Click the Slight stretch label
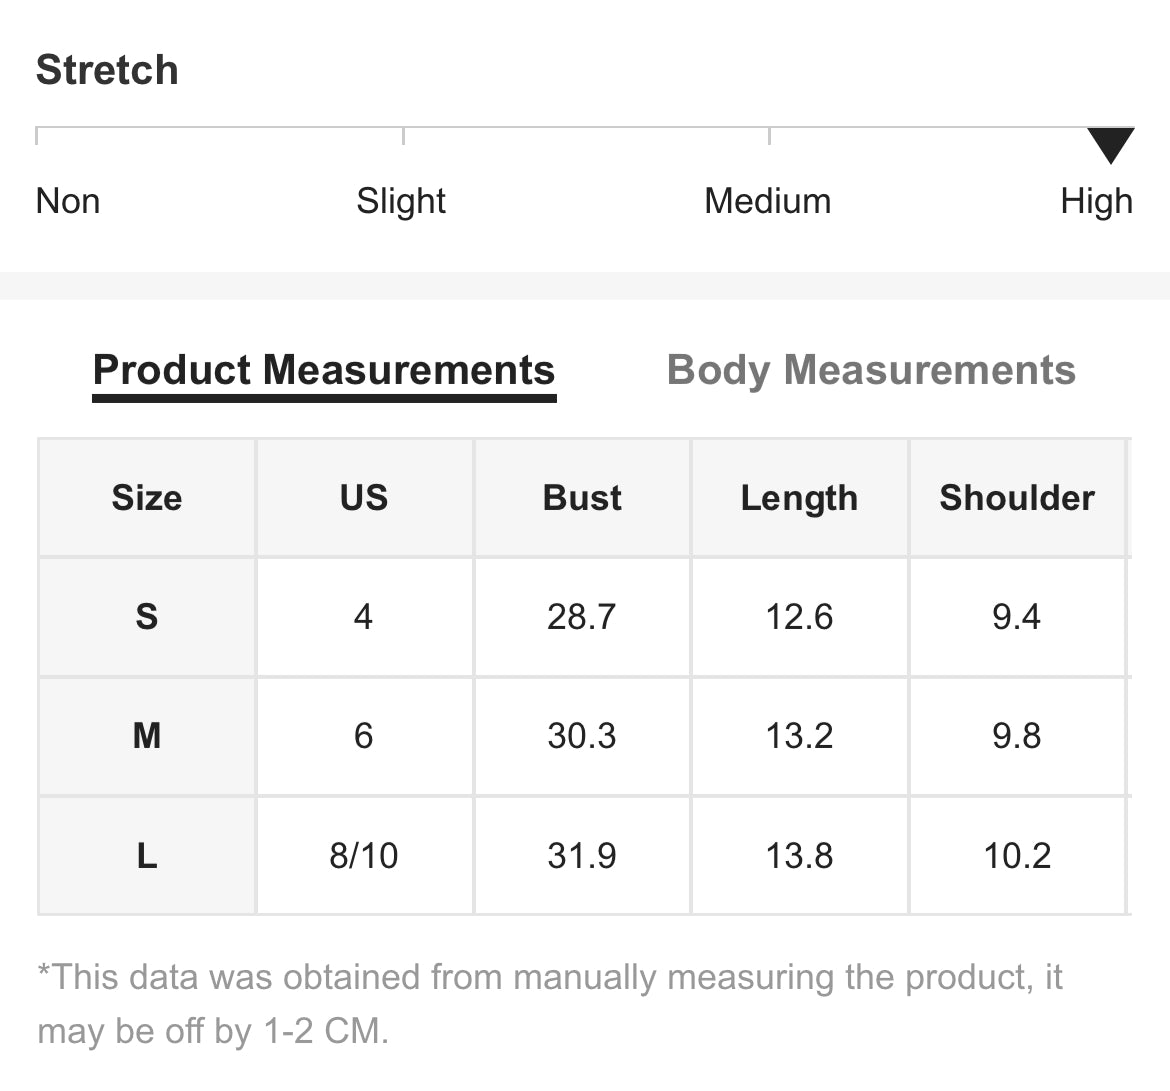Image resolution: width=1170 pixels, height=1091 pixels. pyautogui.click(x=401, y=201)
